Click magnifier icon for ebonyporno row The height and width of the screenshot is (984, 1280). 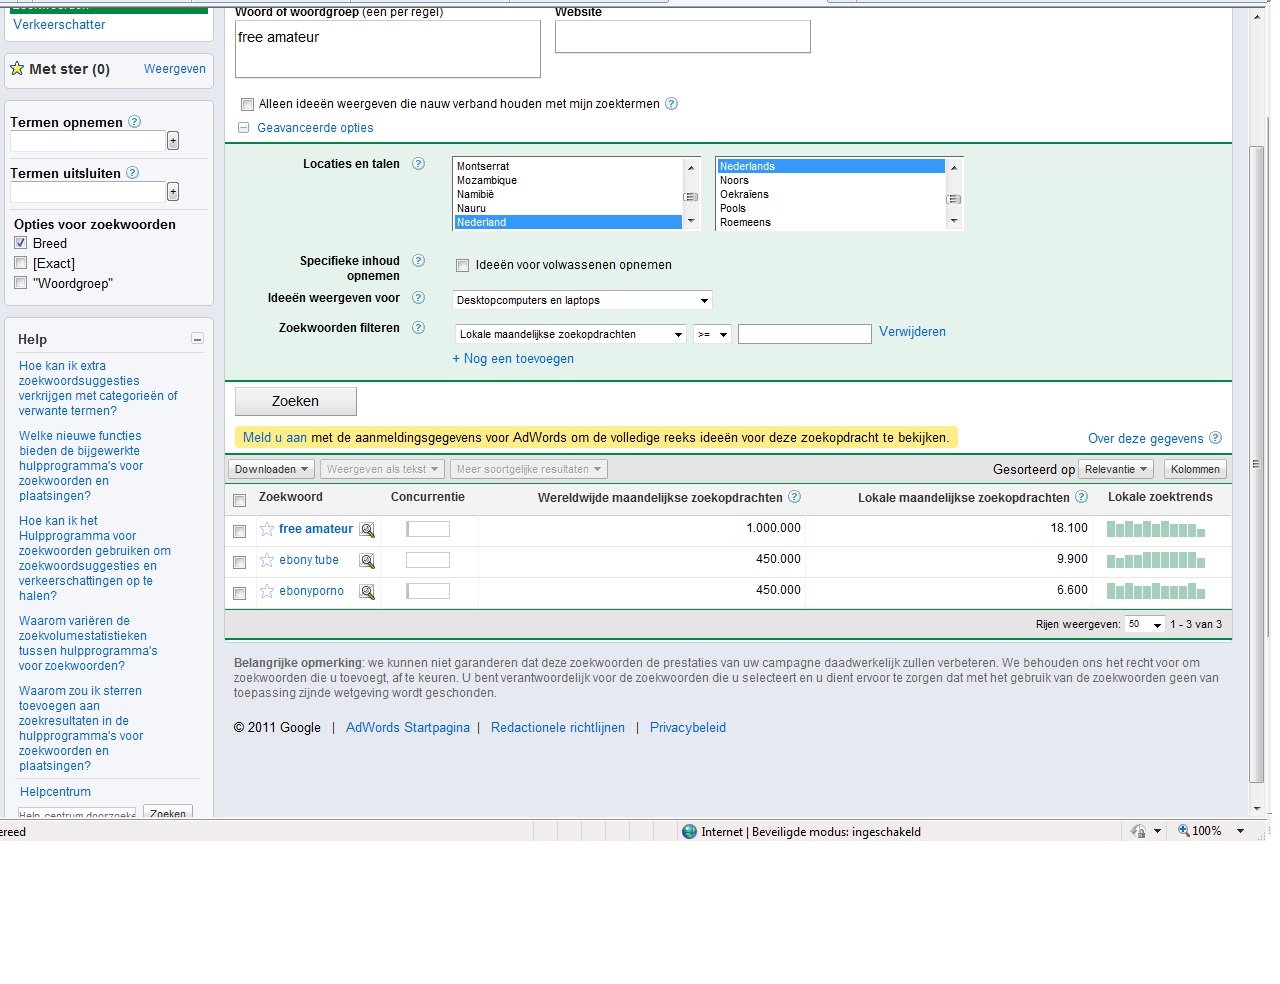367,592
